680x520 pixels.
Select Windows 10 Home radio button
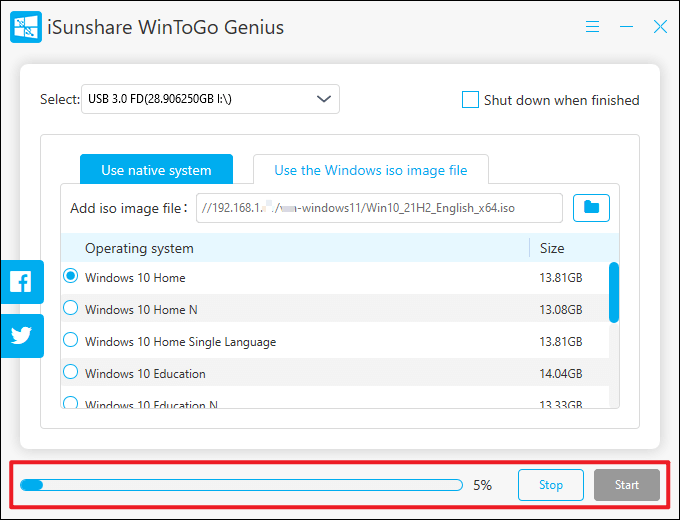(70, 276)
